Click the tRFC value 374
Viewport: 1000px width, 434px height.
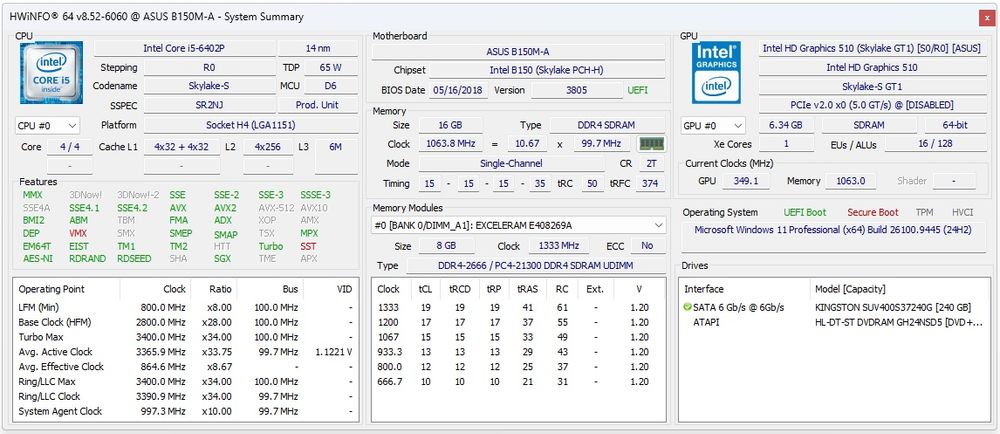[x=650, y=184]
